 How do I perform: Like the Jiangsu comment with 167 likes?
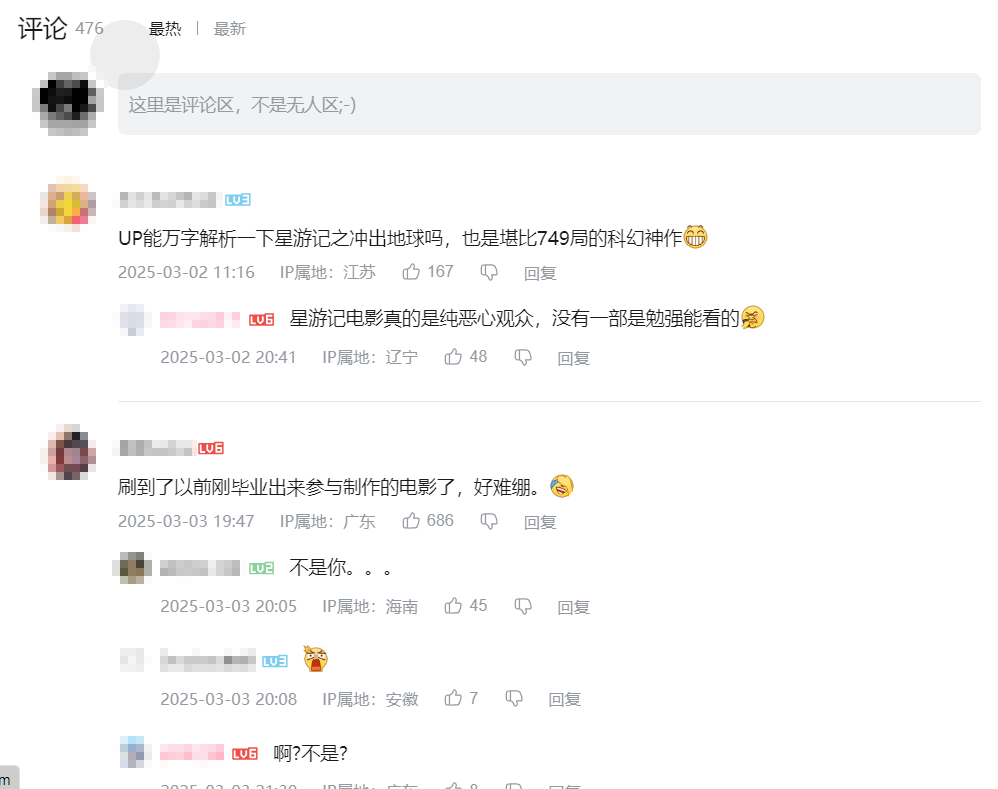pos(411,272)
